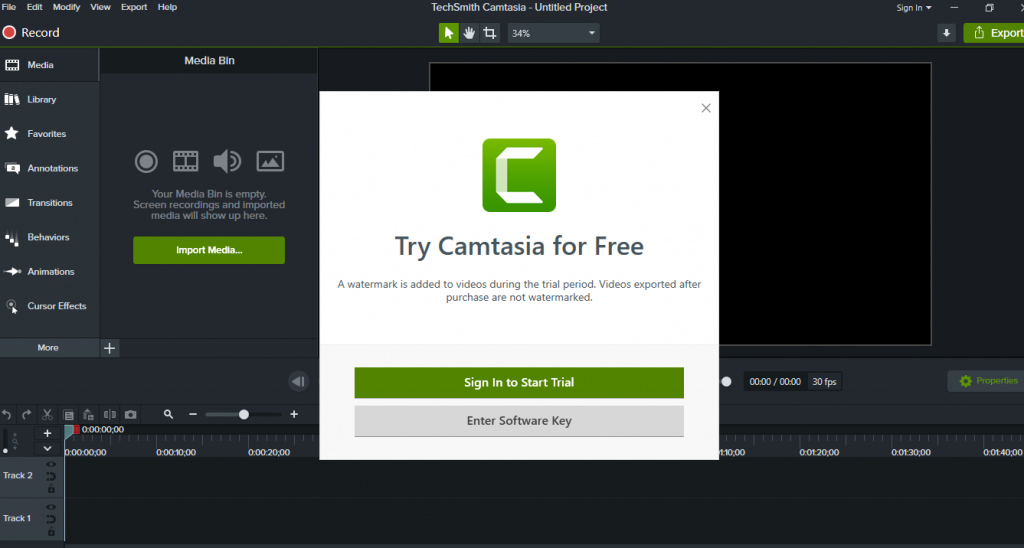Open the Annotations panel
1024x548 pixels.
(49, 168)
